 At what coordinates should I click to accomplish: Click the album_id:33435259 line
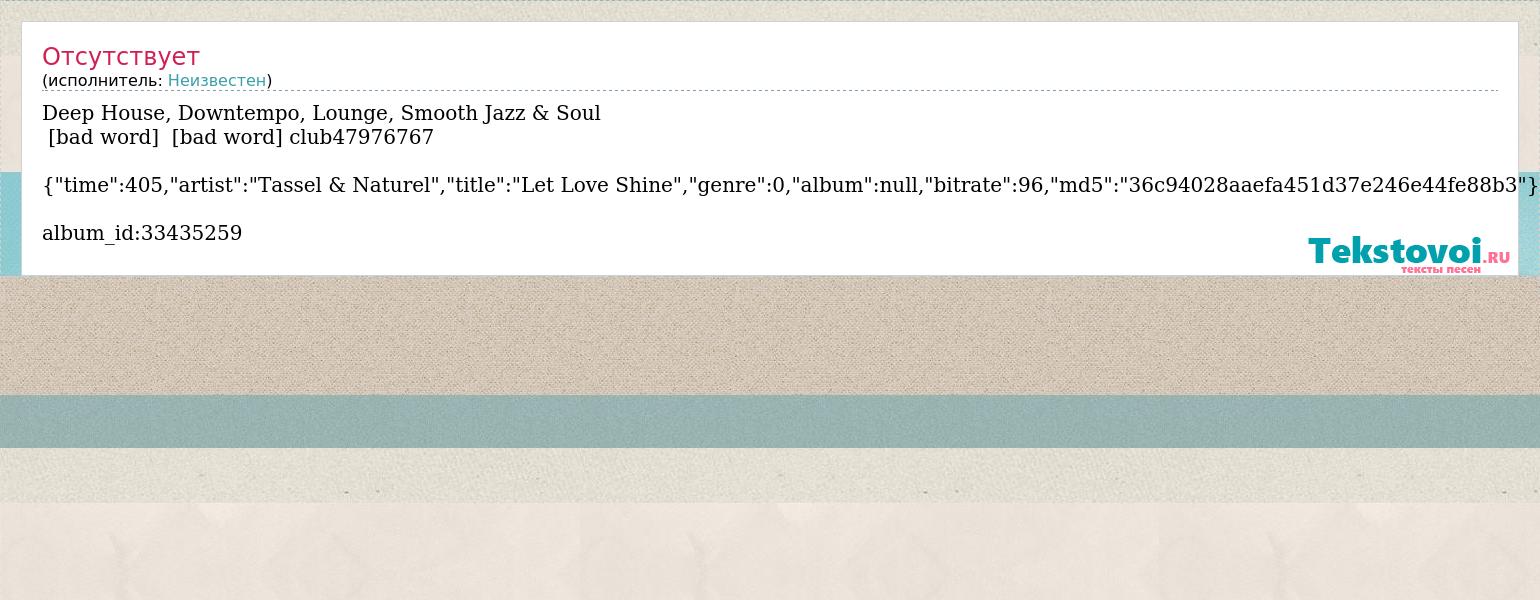coord(142,233)
